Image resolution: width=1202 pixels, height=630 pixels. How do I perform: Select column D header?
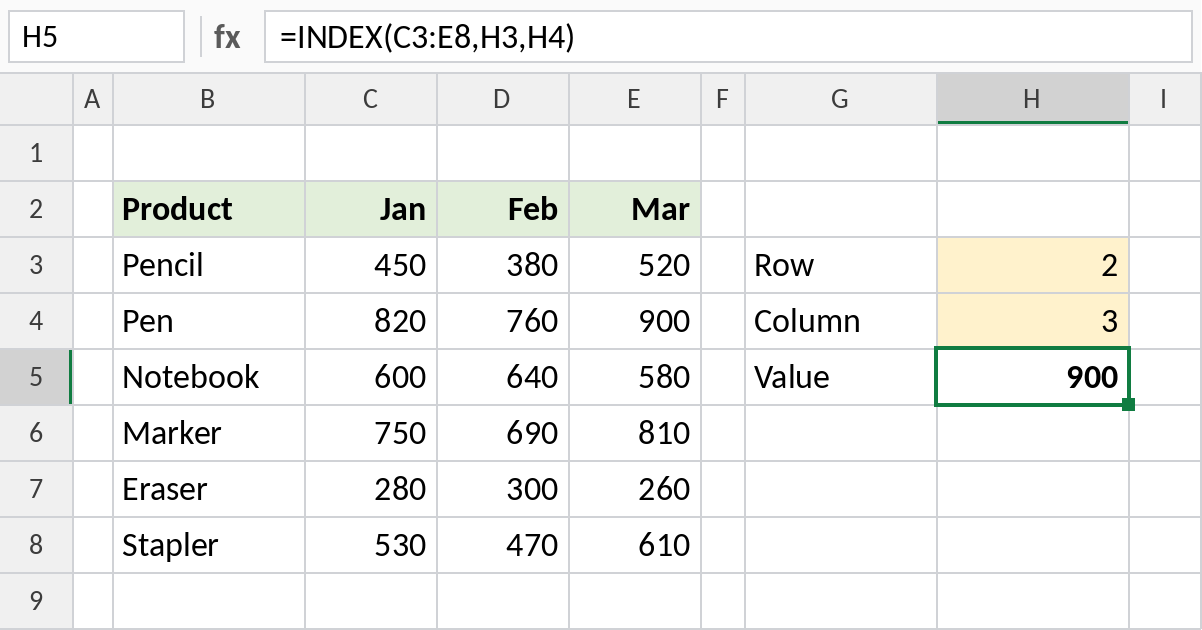click(x=503, y=99)
